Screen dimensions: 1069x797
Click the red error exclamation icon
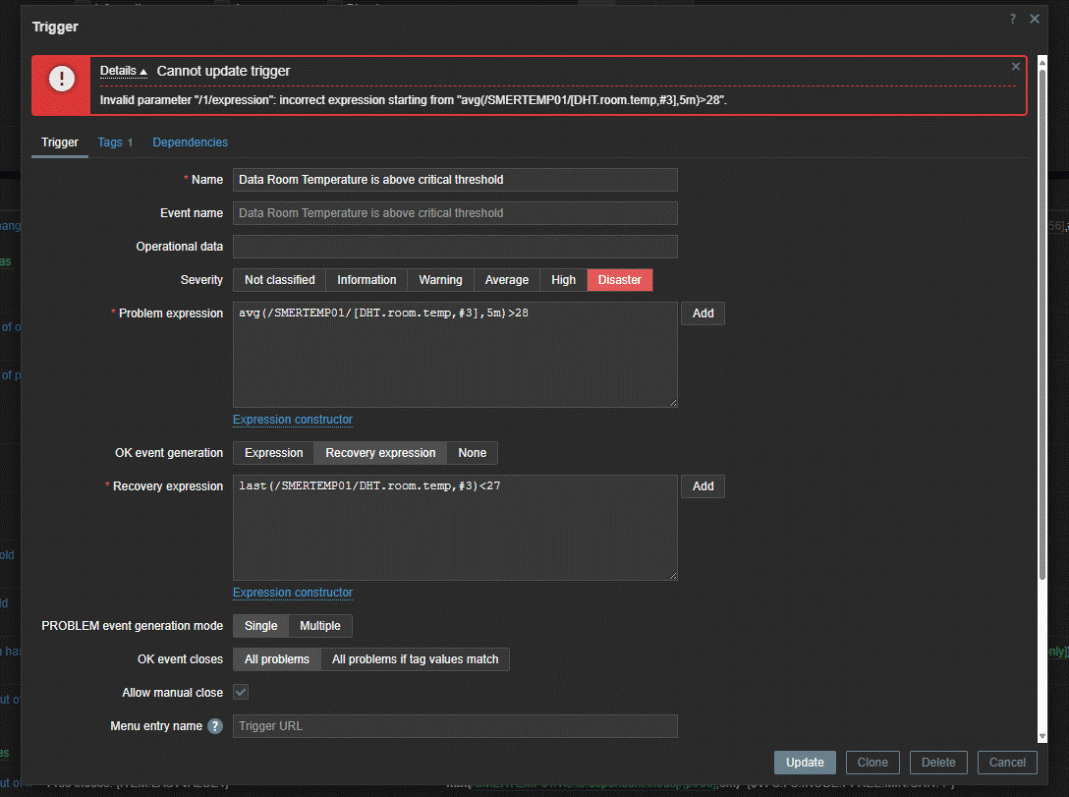[x=62, y=79]
